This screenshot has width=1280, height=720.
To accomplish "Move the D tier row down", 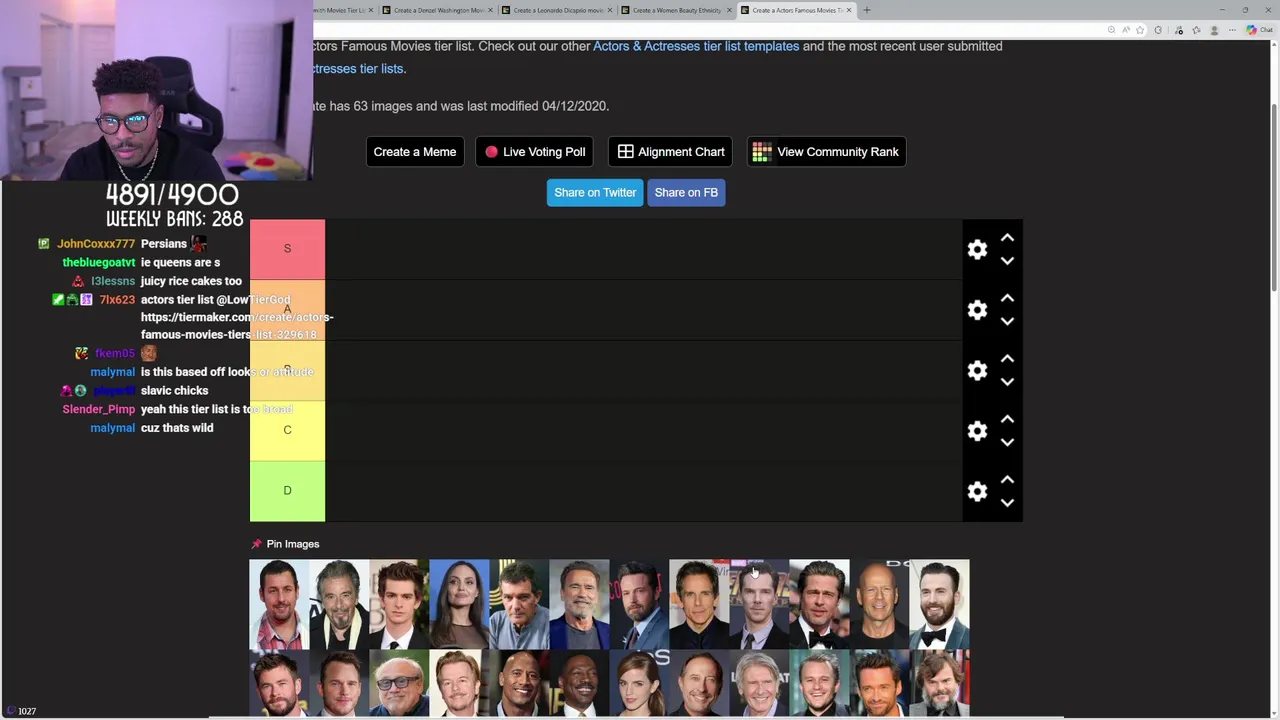I will click(x=1007, y=502).
